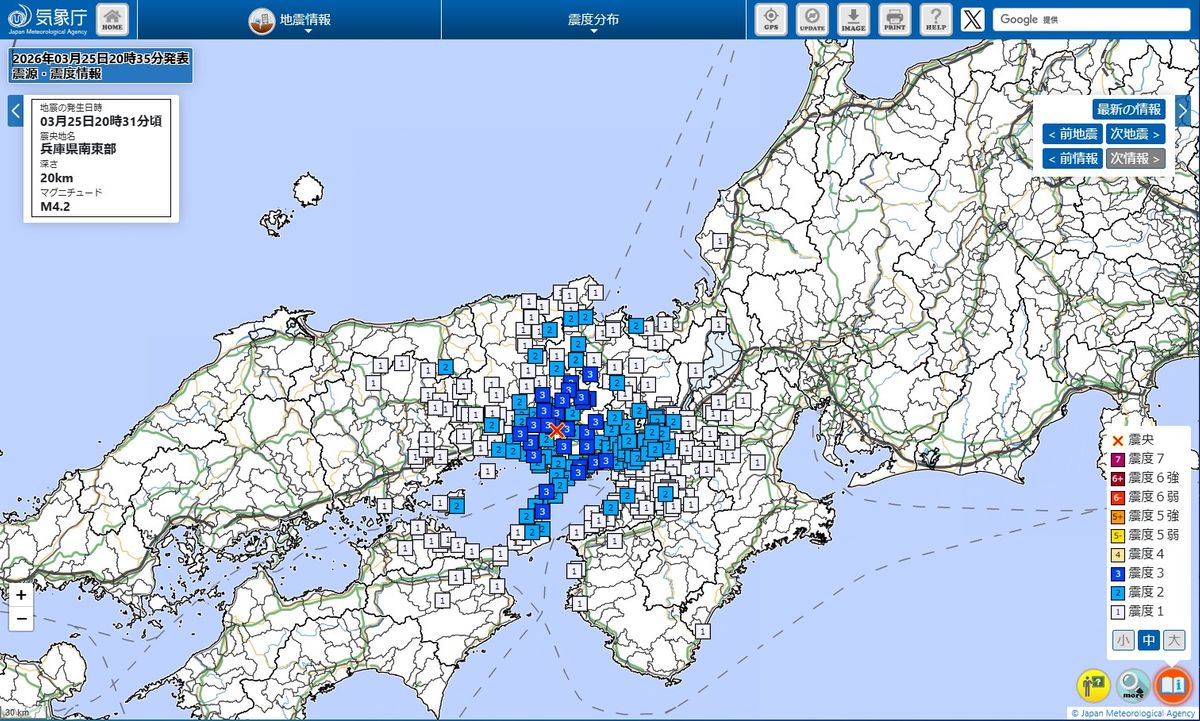Image resolution: width=1200 pixels, height=721 pixels.
Task: Open help using the HELP question mark icon
Action: coord(935,19)
